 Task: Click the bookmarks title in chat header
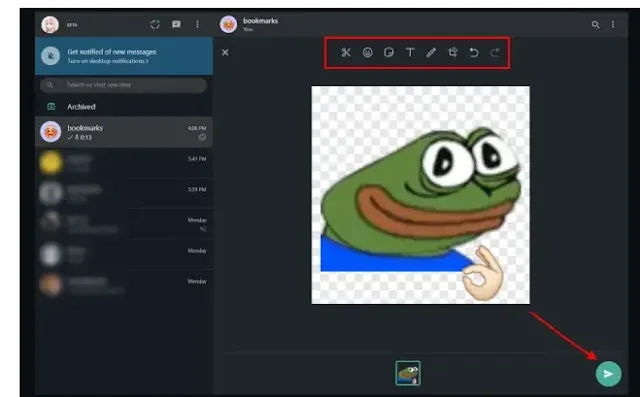click(260, 20)
